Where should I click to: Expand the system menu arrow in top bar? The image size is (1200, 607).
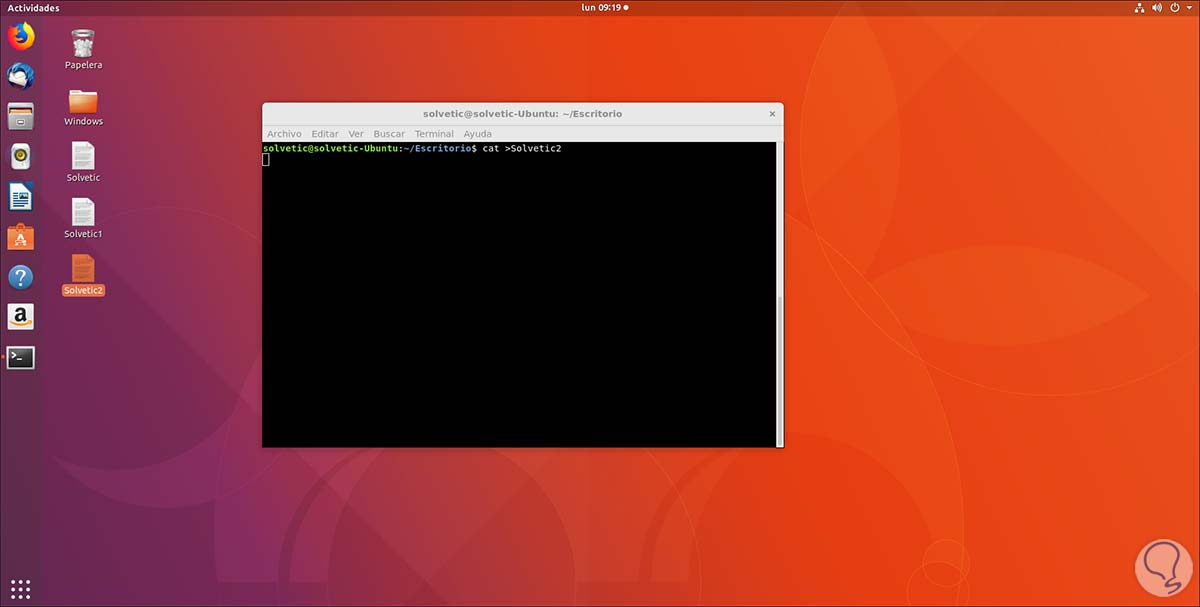click(x=1188, y=8)
